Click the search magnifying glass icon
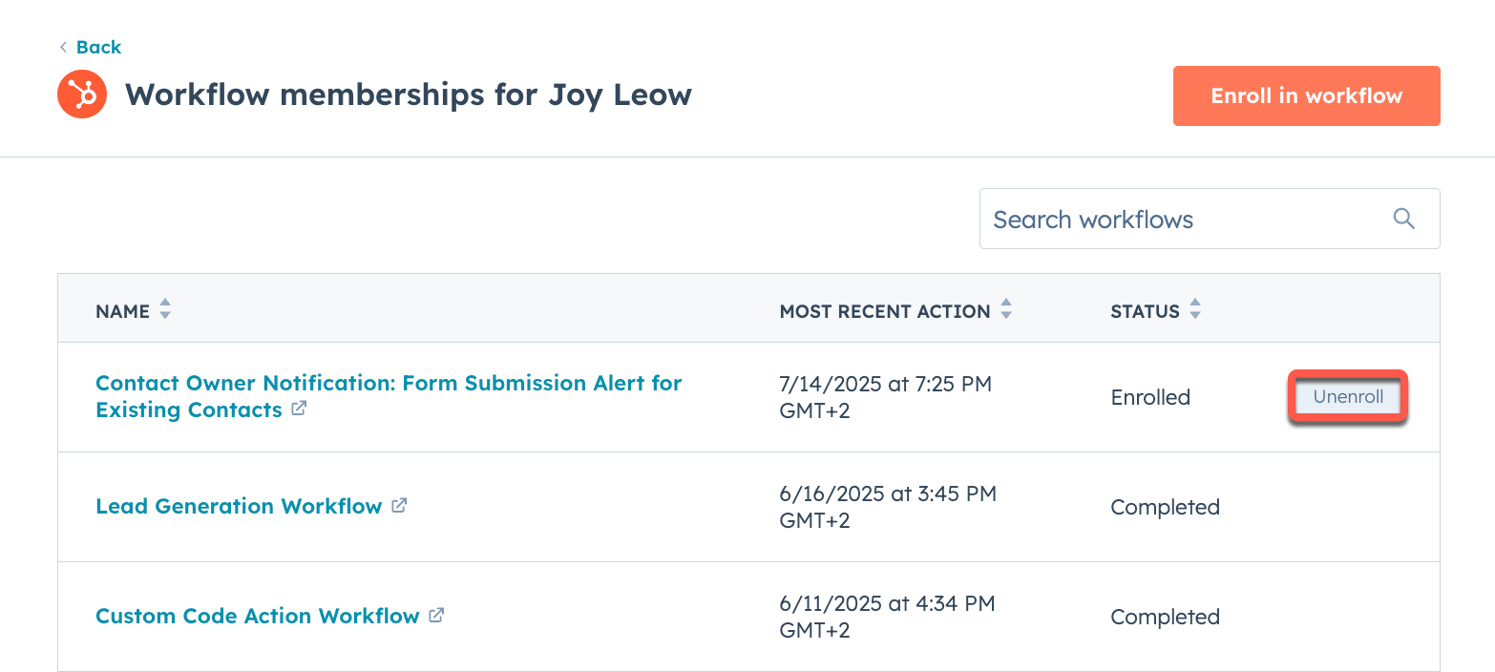This screenshot has height=672, width=1495. [x=1403, y=218]
